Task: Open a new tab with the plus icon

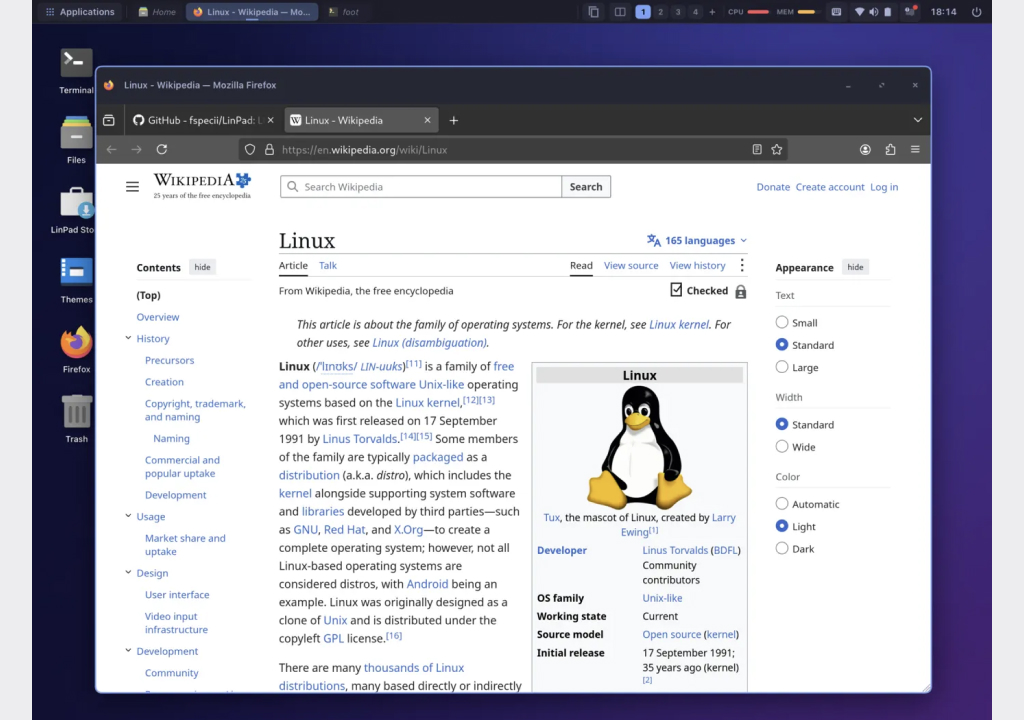Action: pyautogui.click(x=454, y=120)
